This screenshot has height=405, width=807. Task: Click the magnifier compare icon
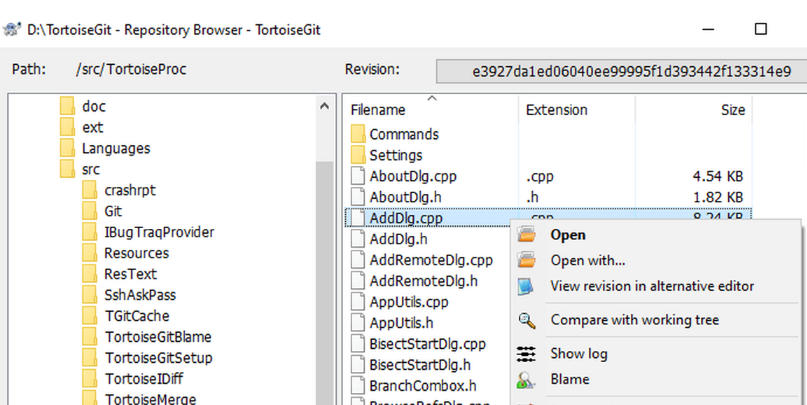click(x=527, y=321)
